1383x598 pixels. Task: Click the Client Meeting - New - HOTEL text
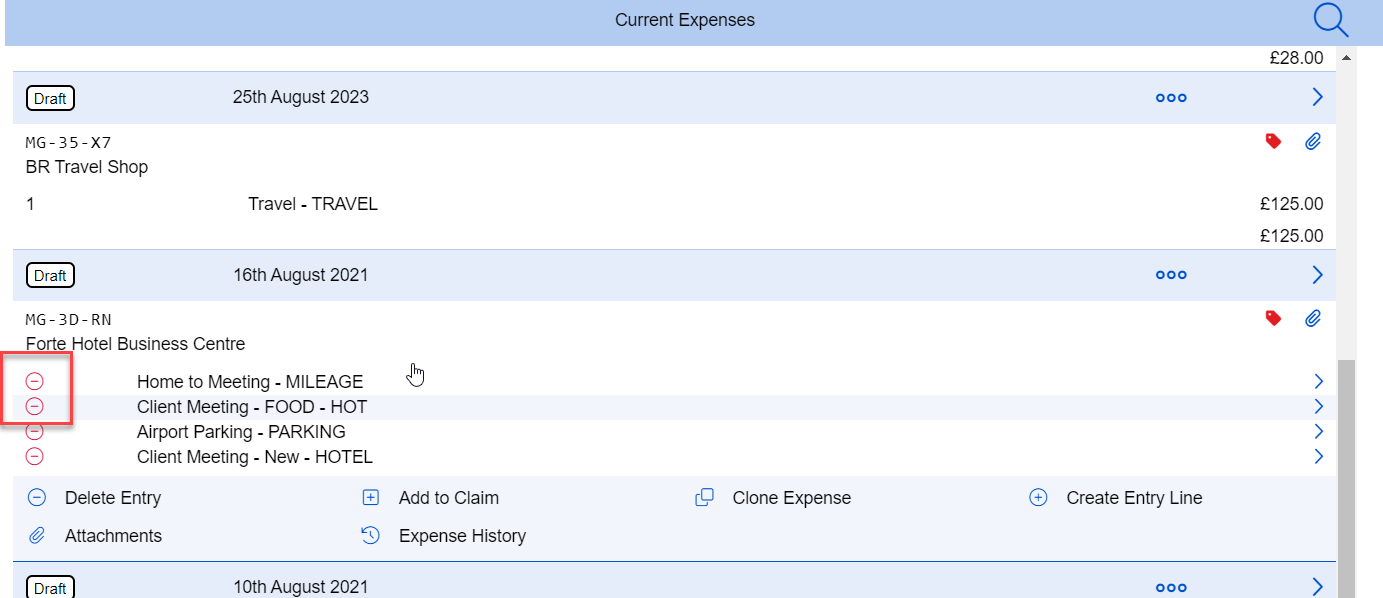point(255,457)
